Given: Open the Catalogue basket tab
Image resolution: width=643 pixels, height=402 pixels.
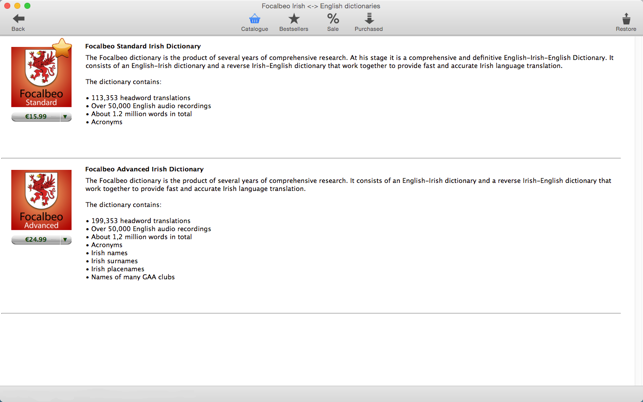Looking at the screenshot, I should [x=254, y=22].
